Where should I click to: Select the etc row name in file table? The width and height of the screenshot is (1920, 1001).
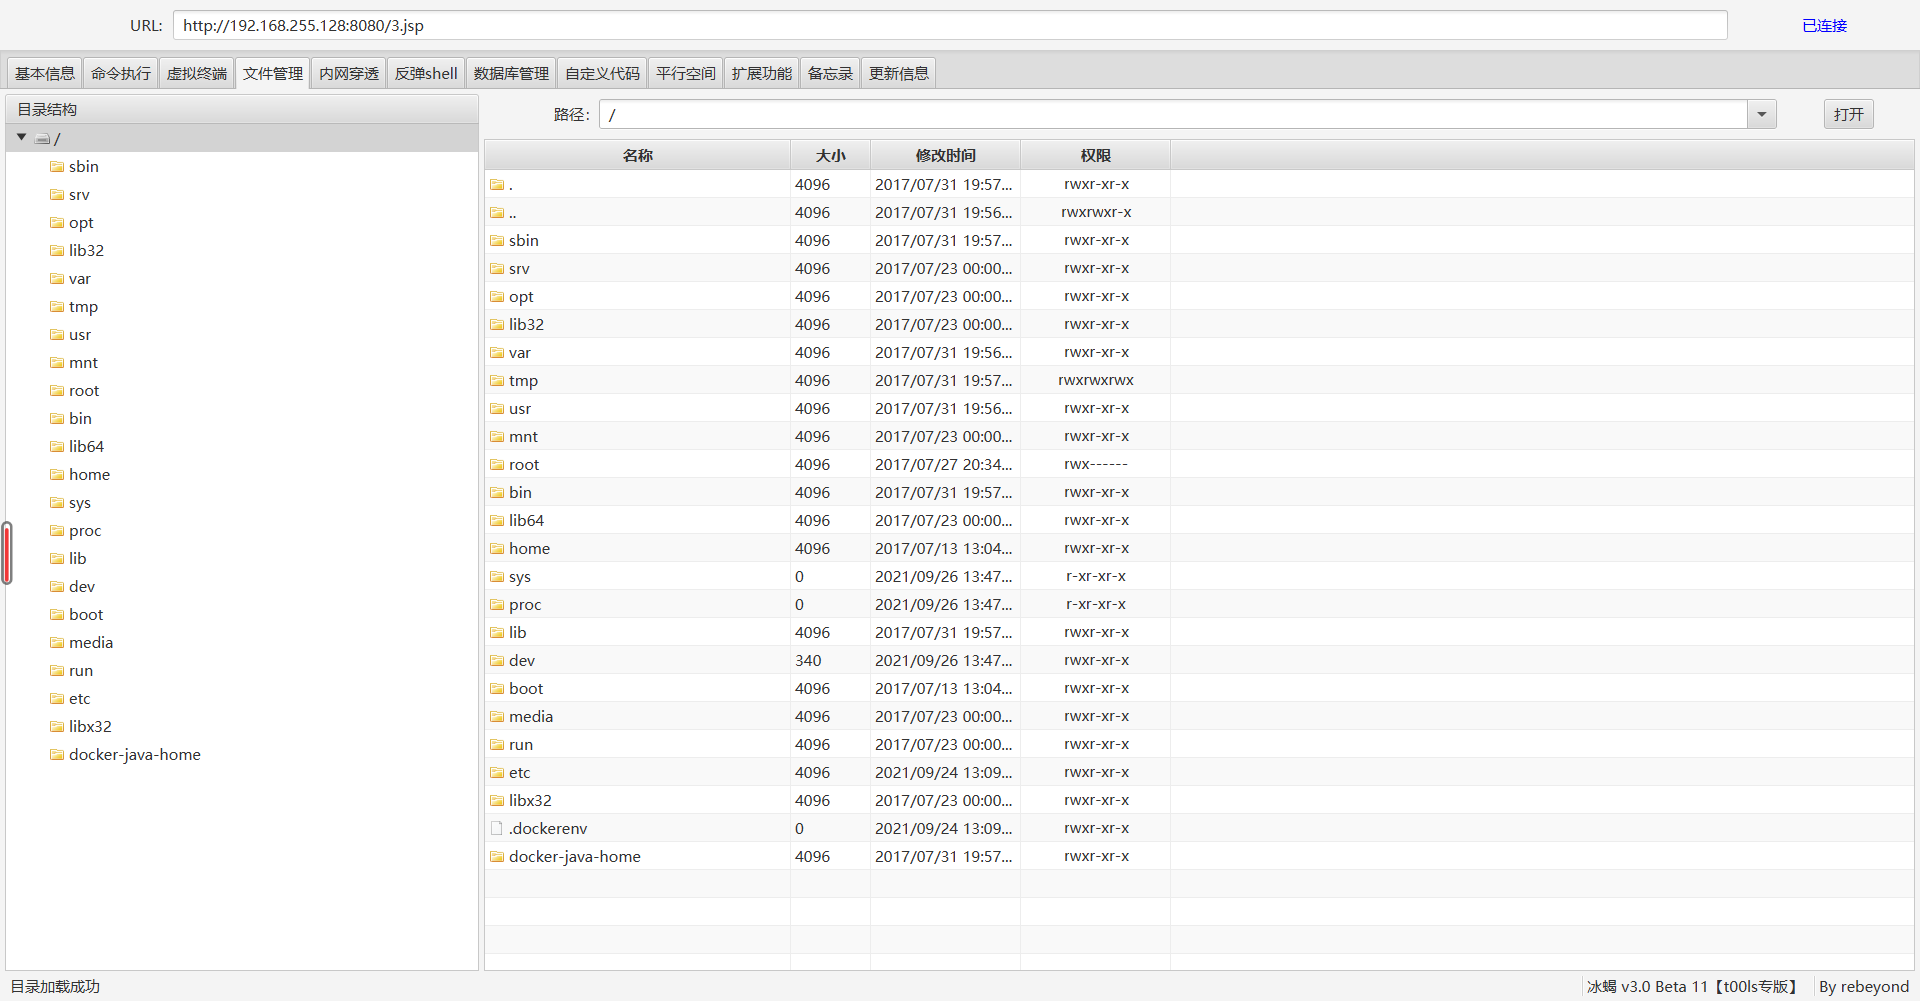(520, 773)
